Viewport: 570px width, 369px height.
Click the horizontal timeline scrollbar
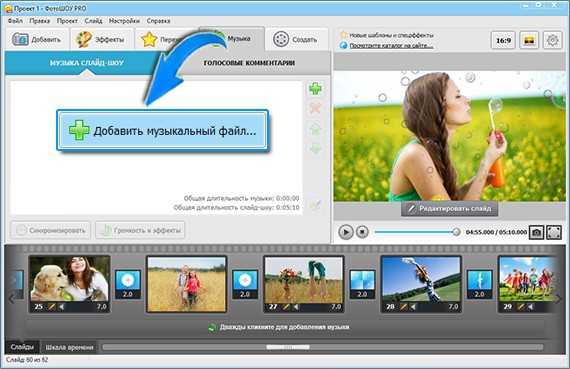pyautogui.click(x=323, y=347)
